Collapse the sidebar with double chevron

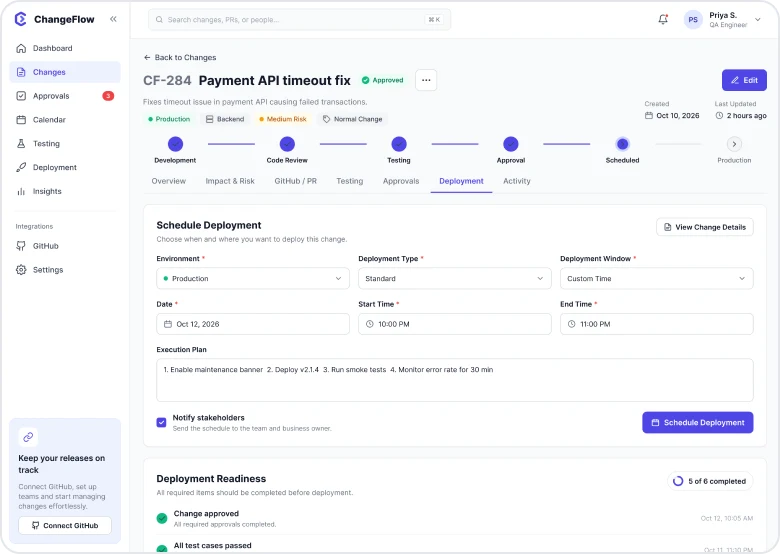(113, 19)
